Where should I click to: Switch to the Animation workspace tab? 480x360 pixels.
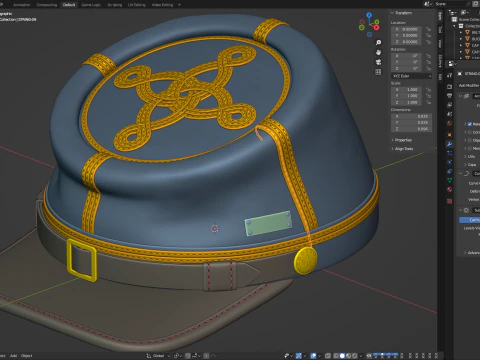click(x=21, y=5)
